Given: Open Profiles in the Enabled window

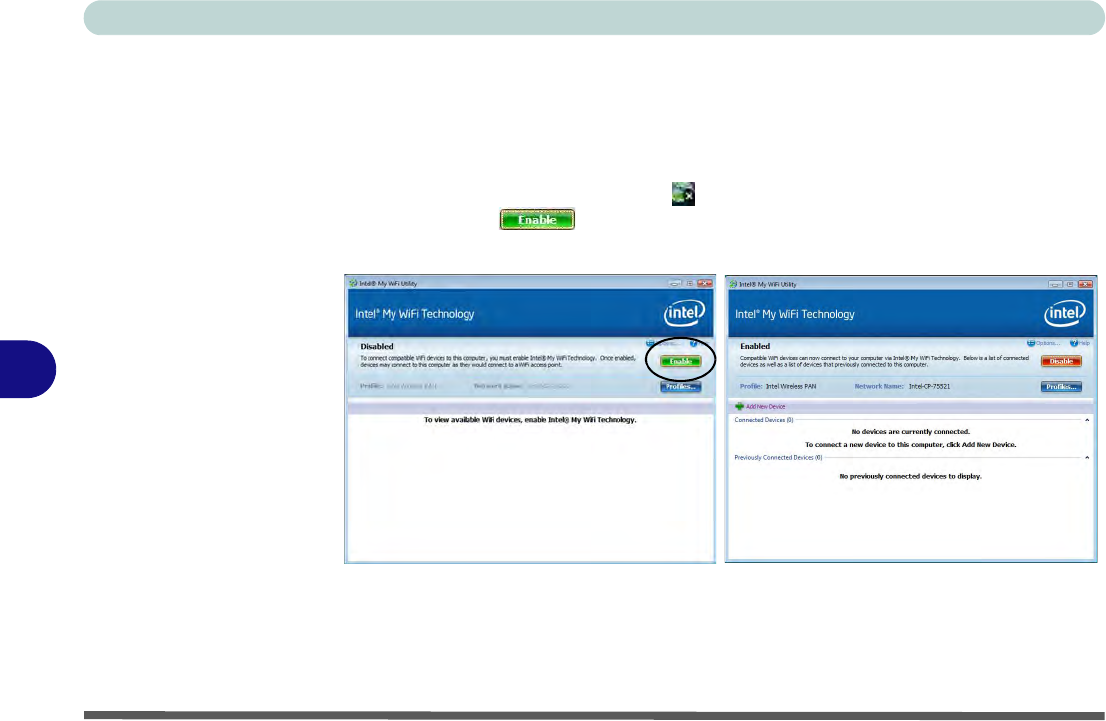Looking at the screenshot, I should [1061, 387].
